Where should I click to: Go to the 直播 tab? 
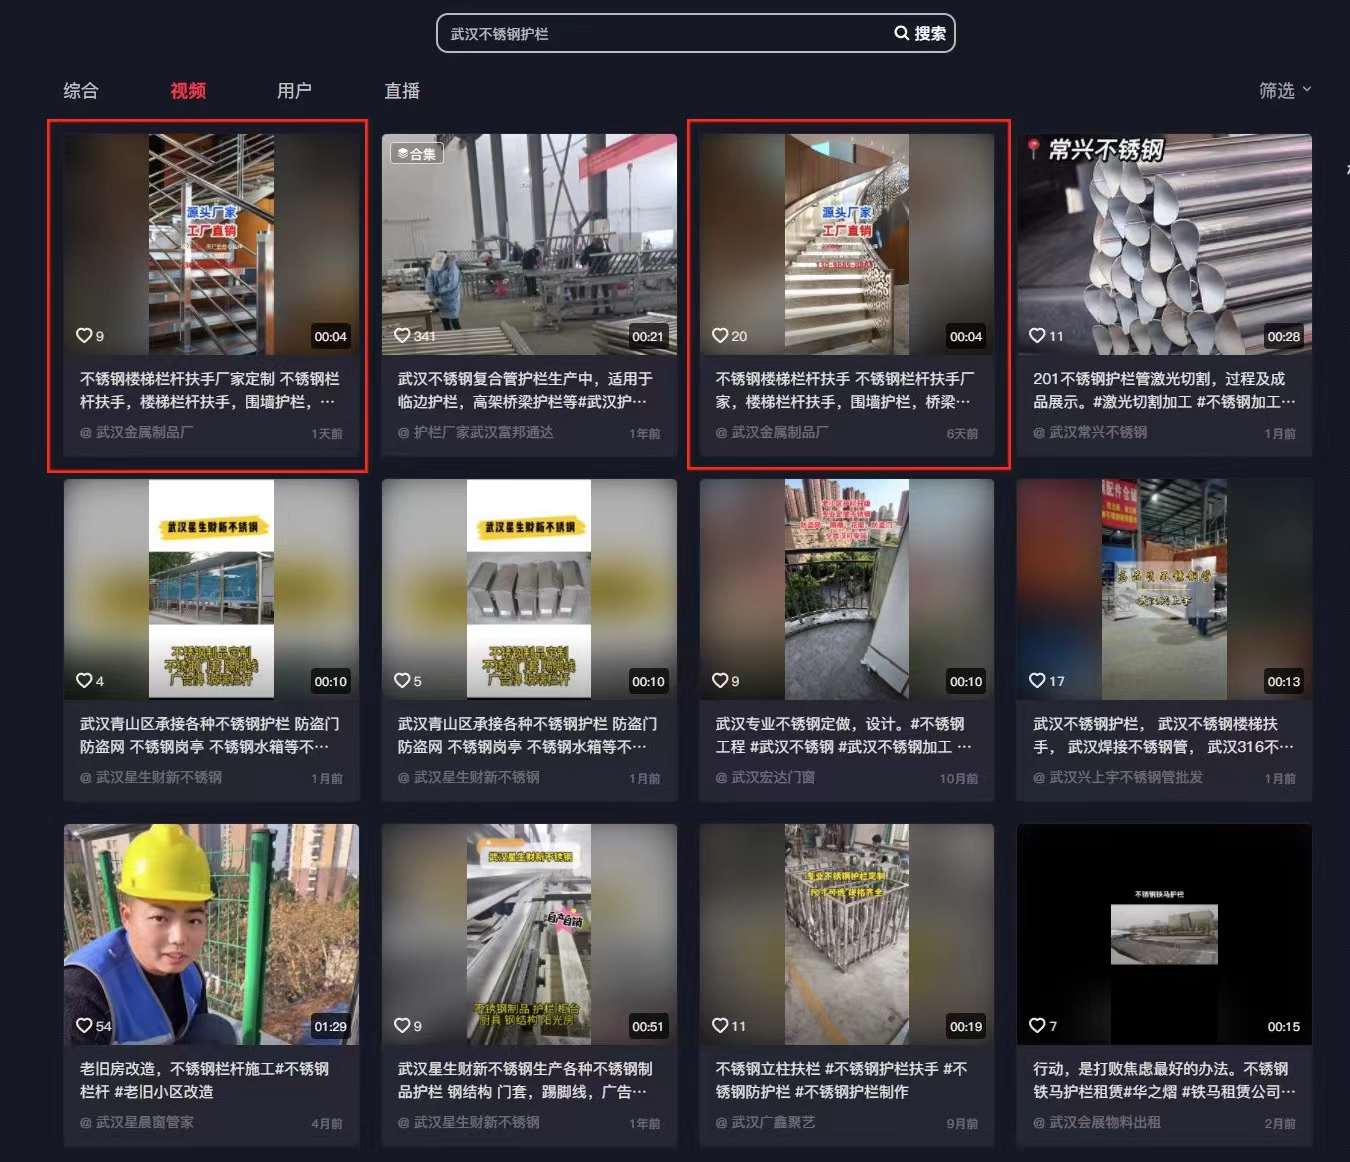[x=402, y=91]
